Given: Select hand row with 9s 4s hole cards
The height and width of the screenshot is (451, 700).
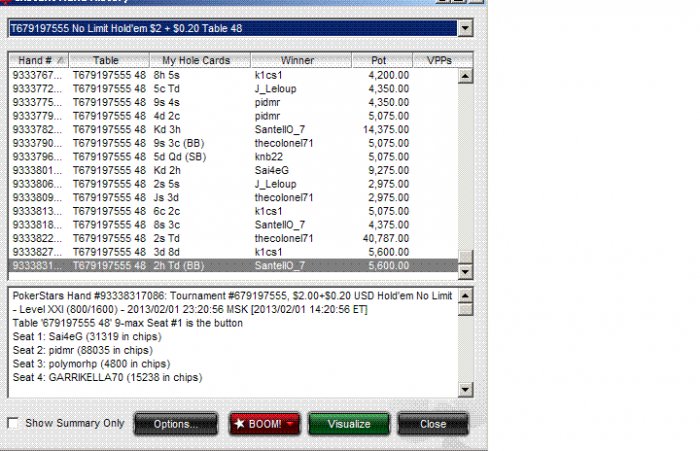Looking at the screenshot, I should pyautogui.click(x=233, y=102).
